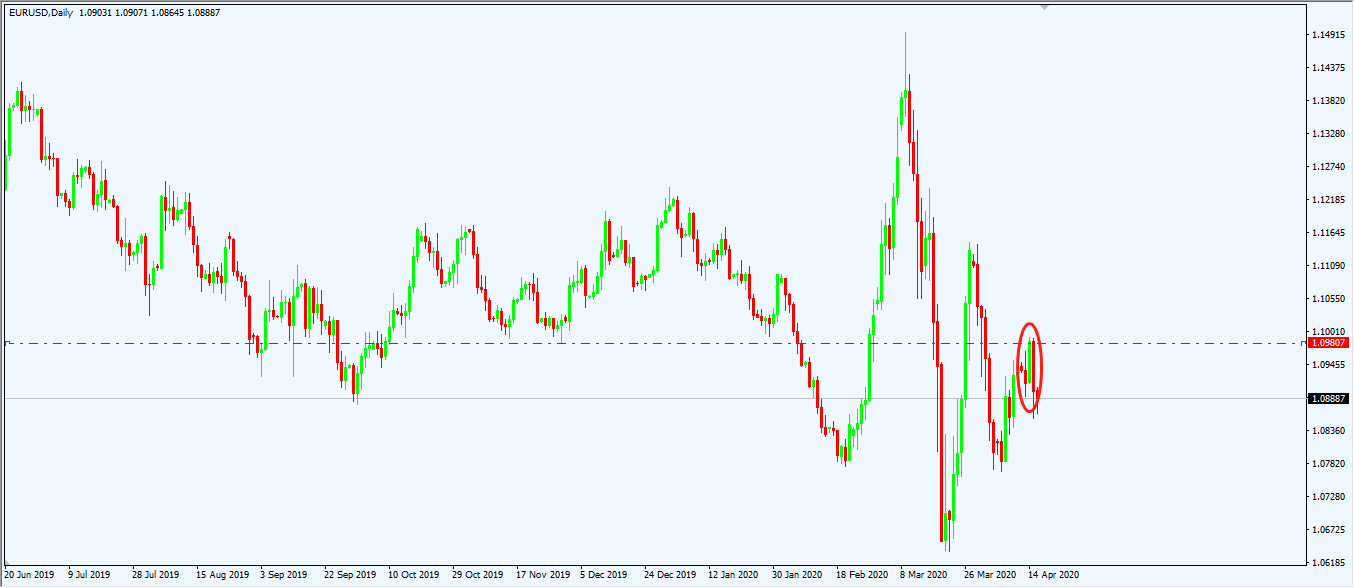Click the 24 Dec 2019 date label

tap(670, 576)
